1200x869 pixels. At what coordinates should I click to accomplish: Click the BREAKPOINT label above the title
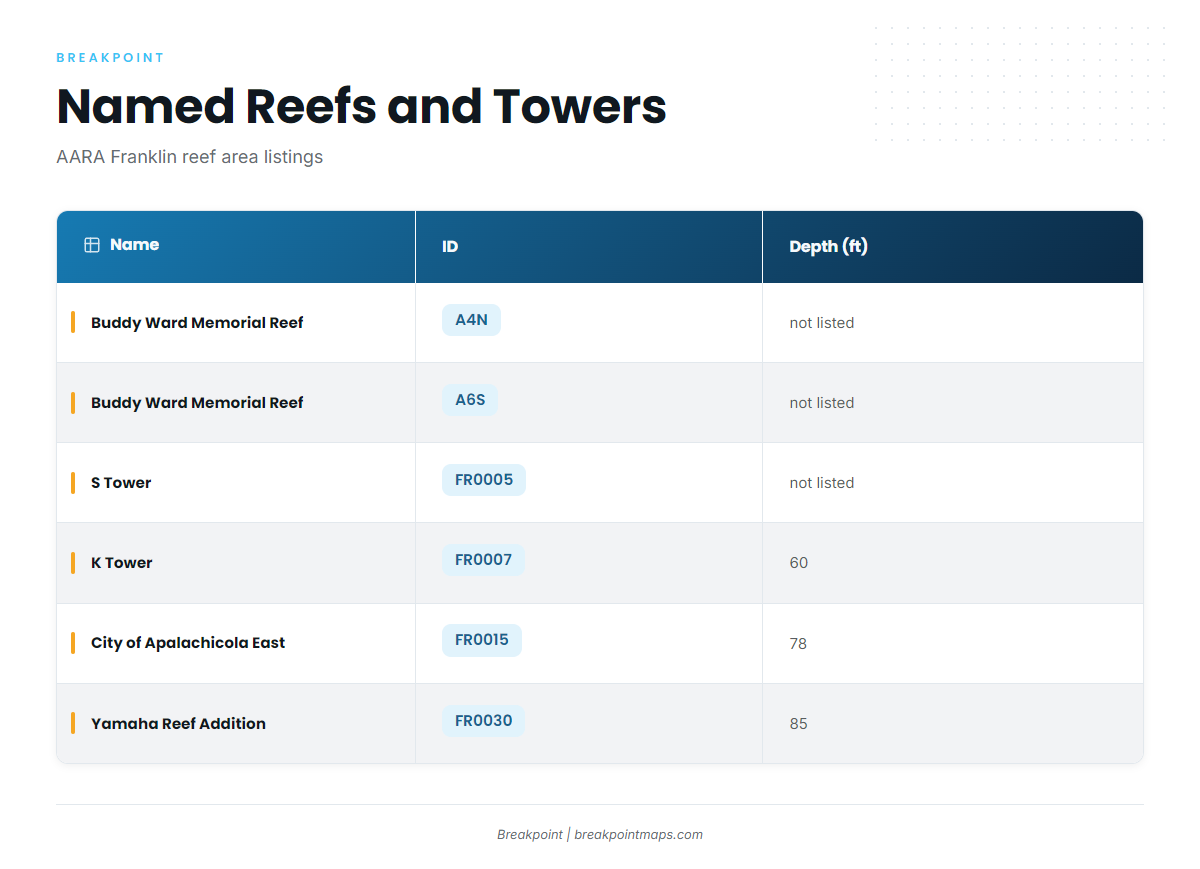pos(110,58)
